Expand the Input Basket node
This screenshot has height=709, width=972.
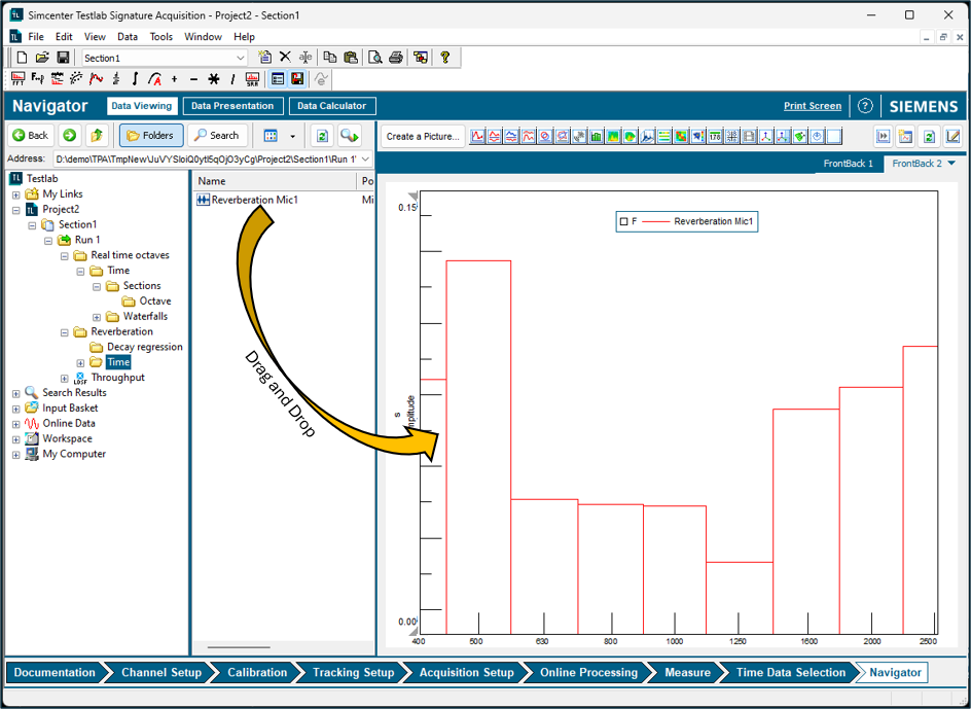[x=16, y=408]
